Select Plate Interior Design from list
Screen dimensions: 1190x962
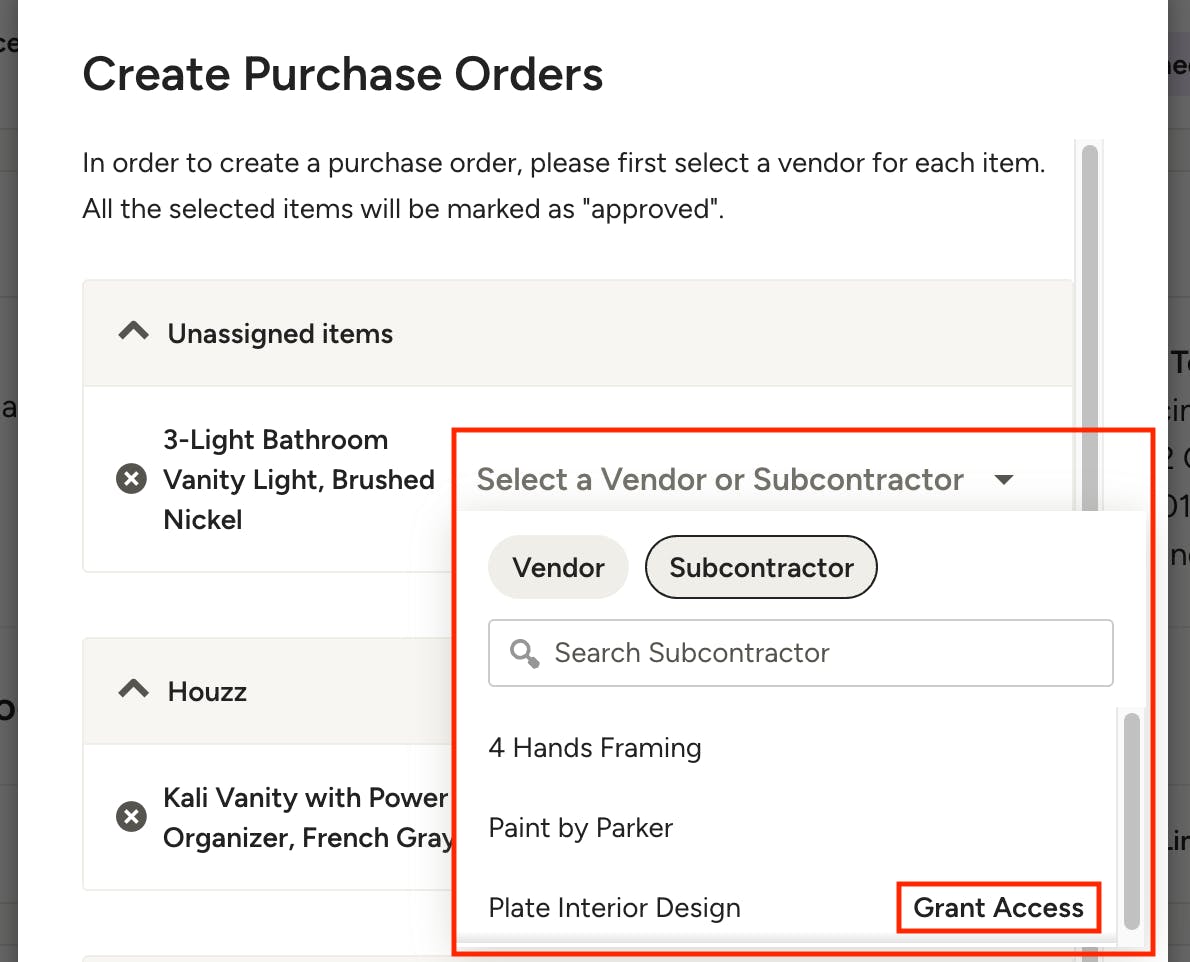coord(615,908)
